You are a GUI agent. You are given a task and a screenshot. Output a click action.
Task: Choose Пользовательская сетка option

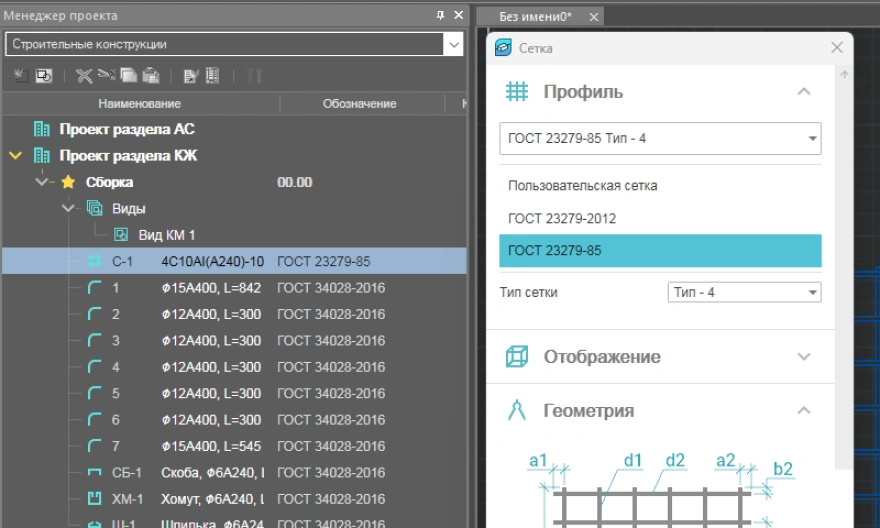[582, 186]
